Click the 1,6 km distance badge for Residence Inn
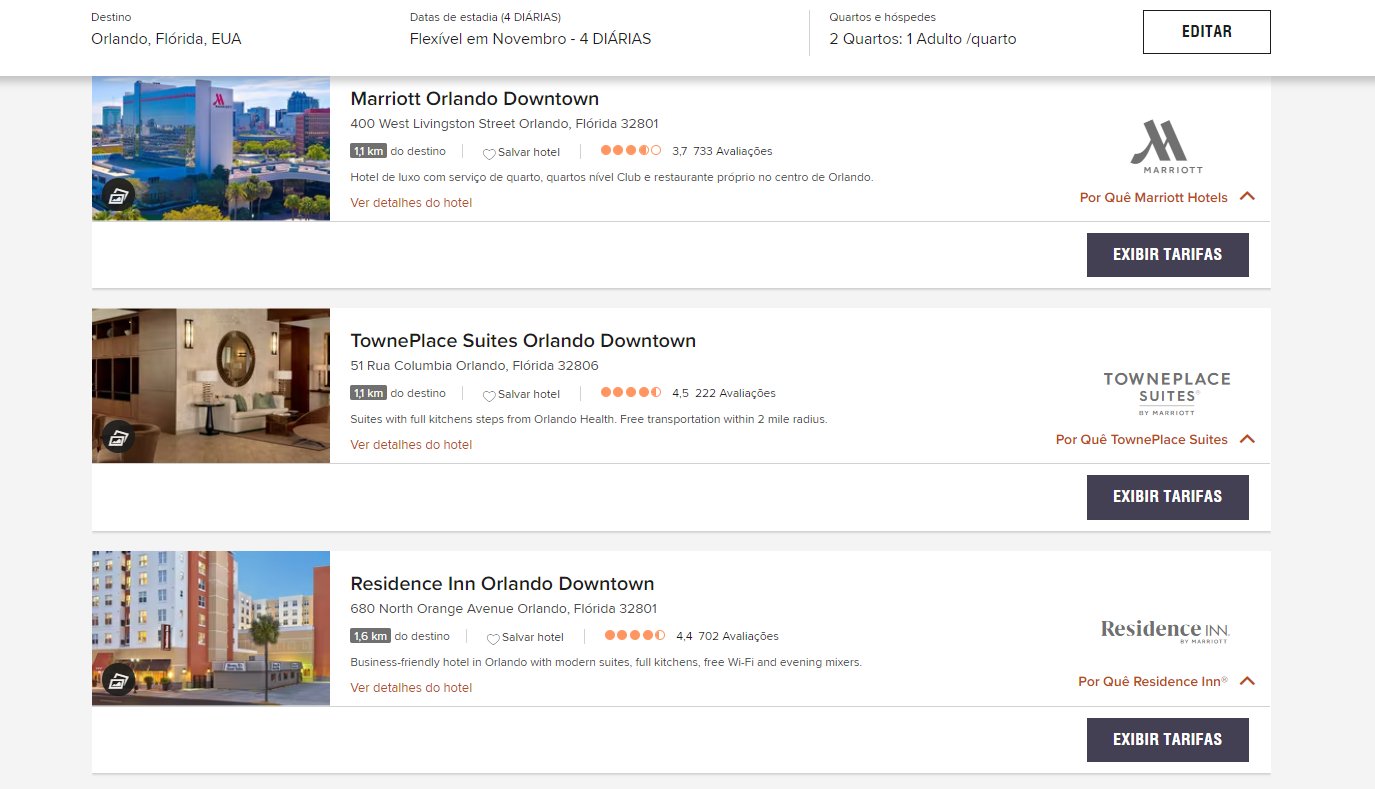Screen dimensions: 1375x789 tap(370, 636)
